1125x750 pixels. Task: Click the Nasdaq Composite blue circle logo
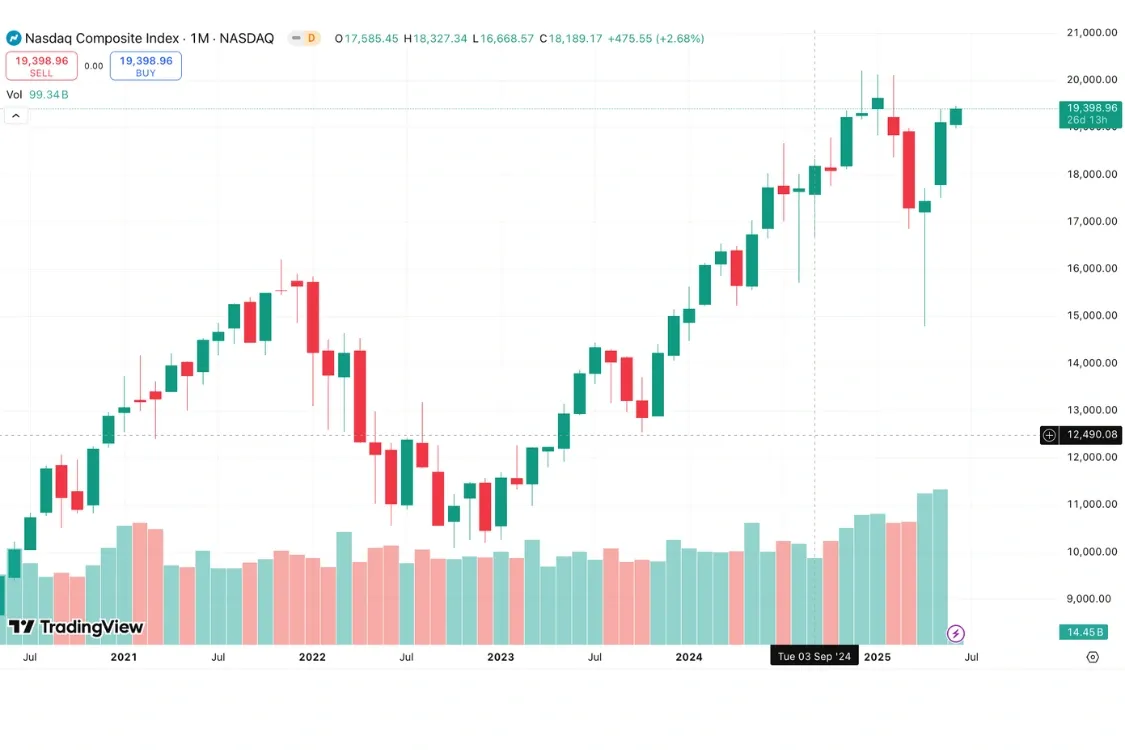click(x=14, y=37)
